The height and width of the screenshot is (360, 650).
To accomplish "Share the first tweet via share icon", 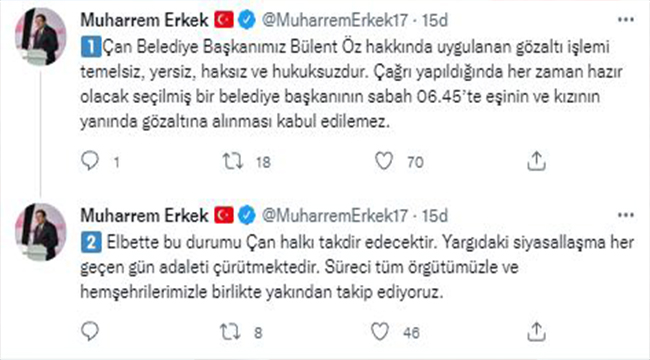I will 536,161.
